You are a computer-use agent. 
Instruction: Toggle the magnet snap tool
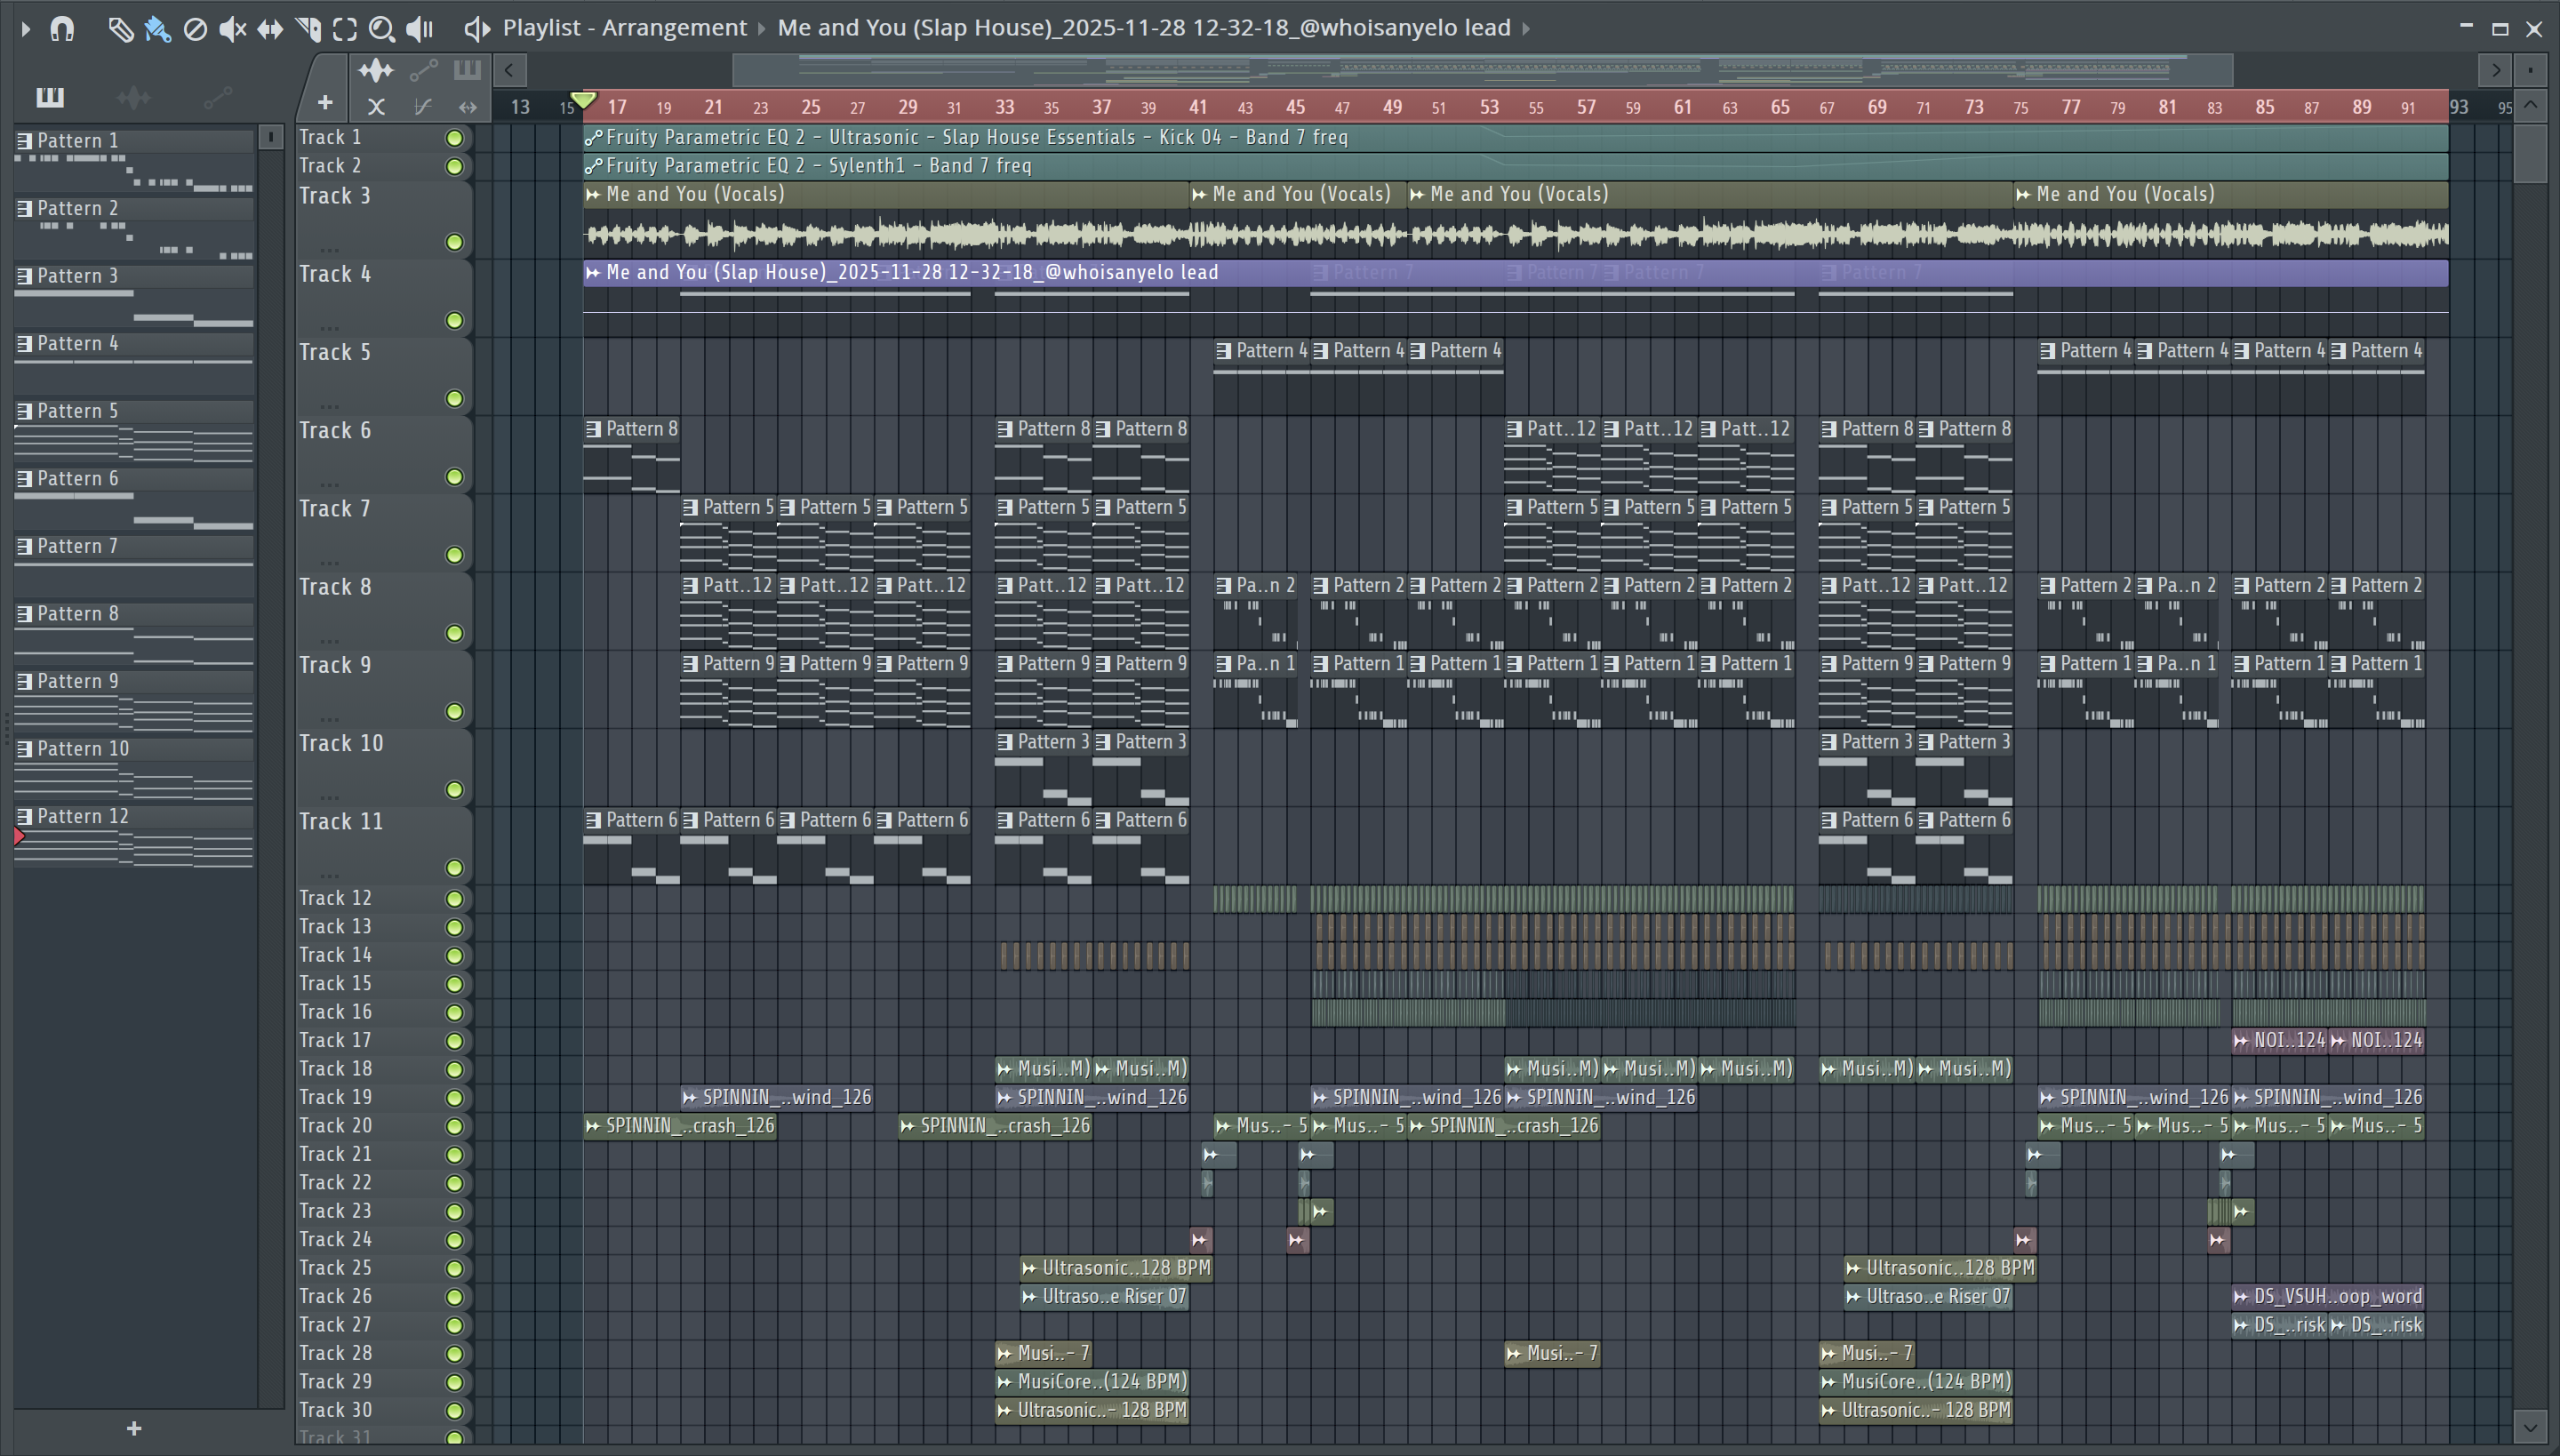(x=62, y=28)
